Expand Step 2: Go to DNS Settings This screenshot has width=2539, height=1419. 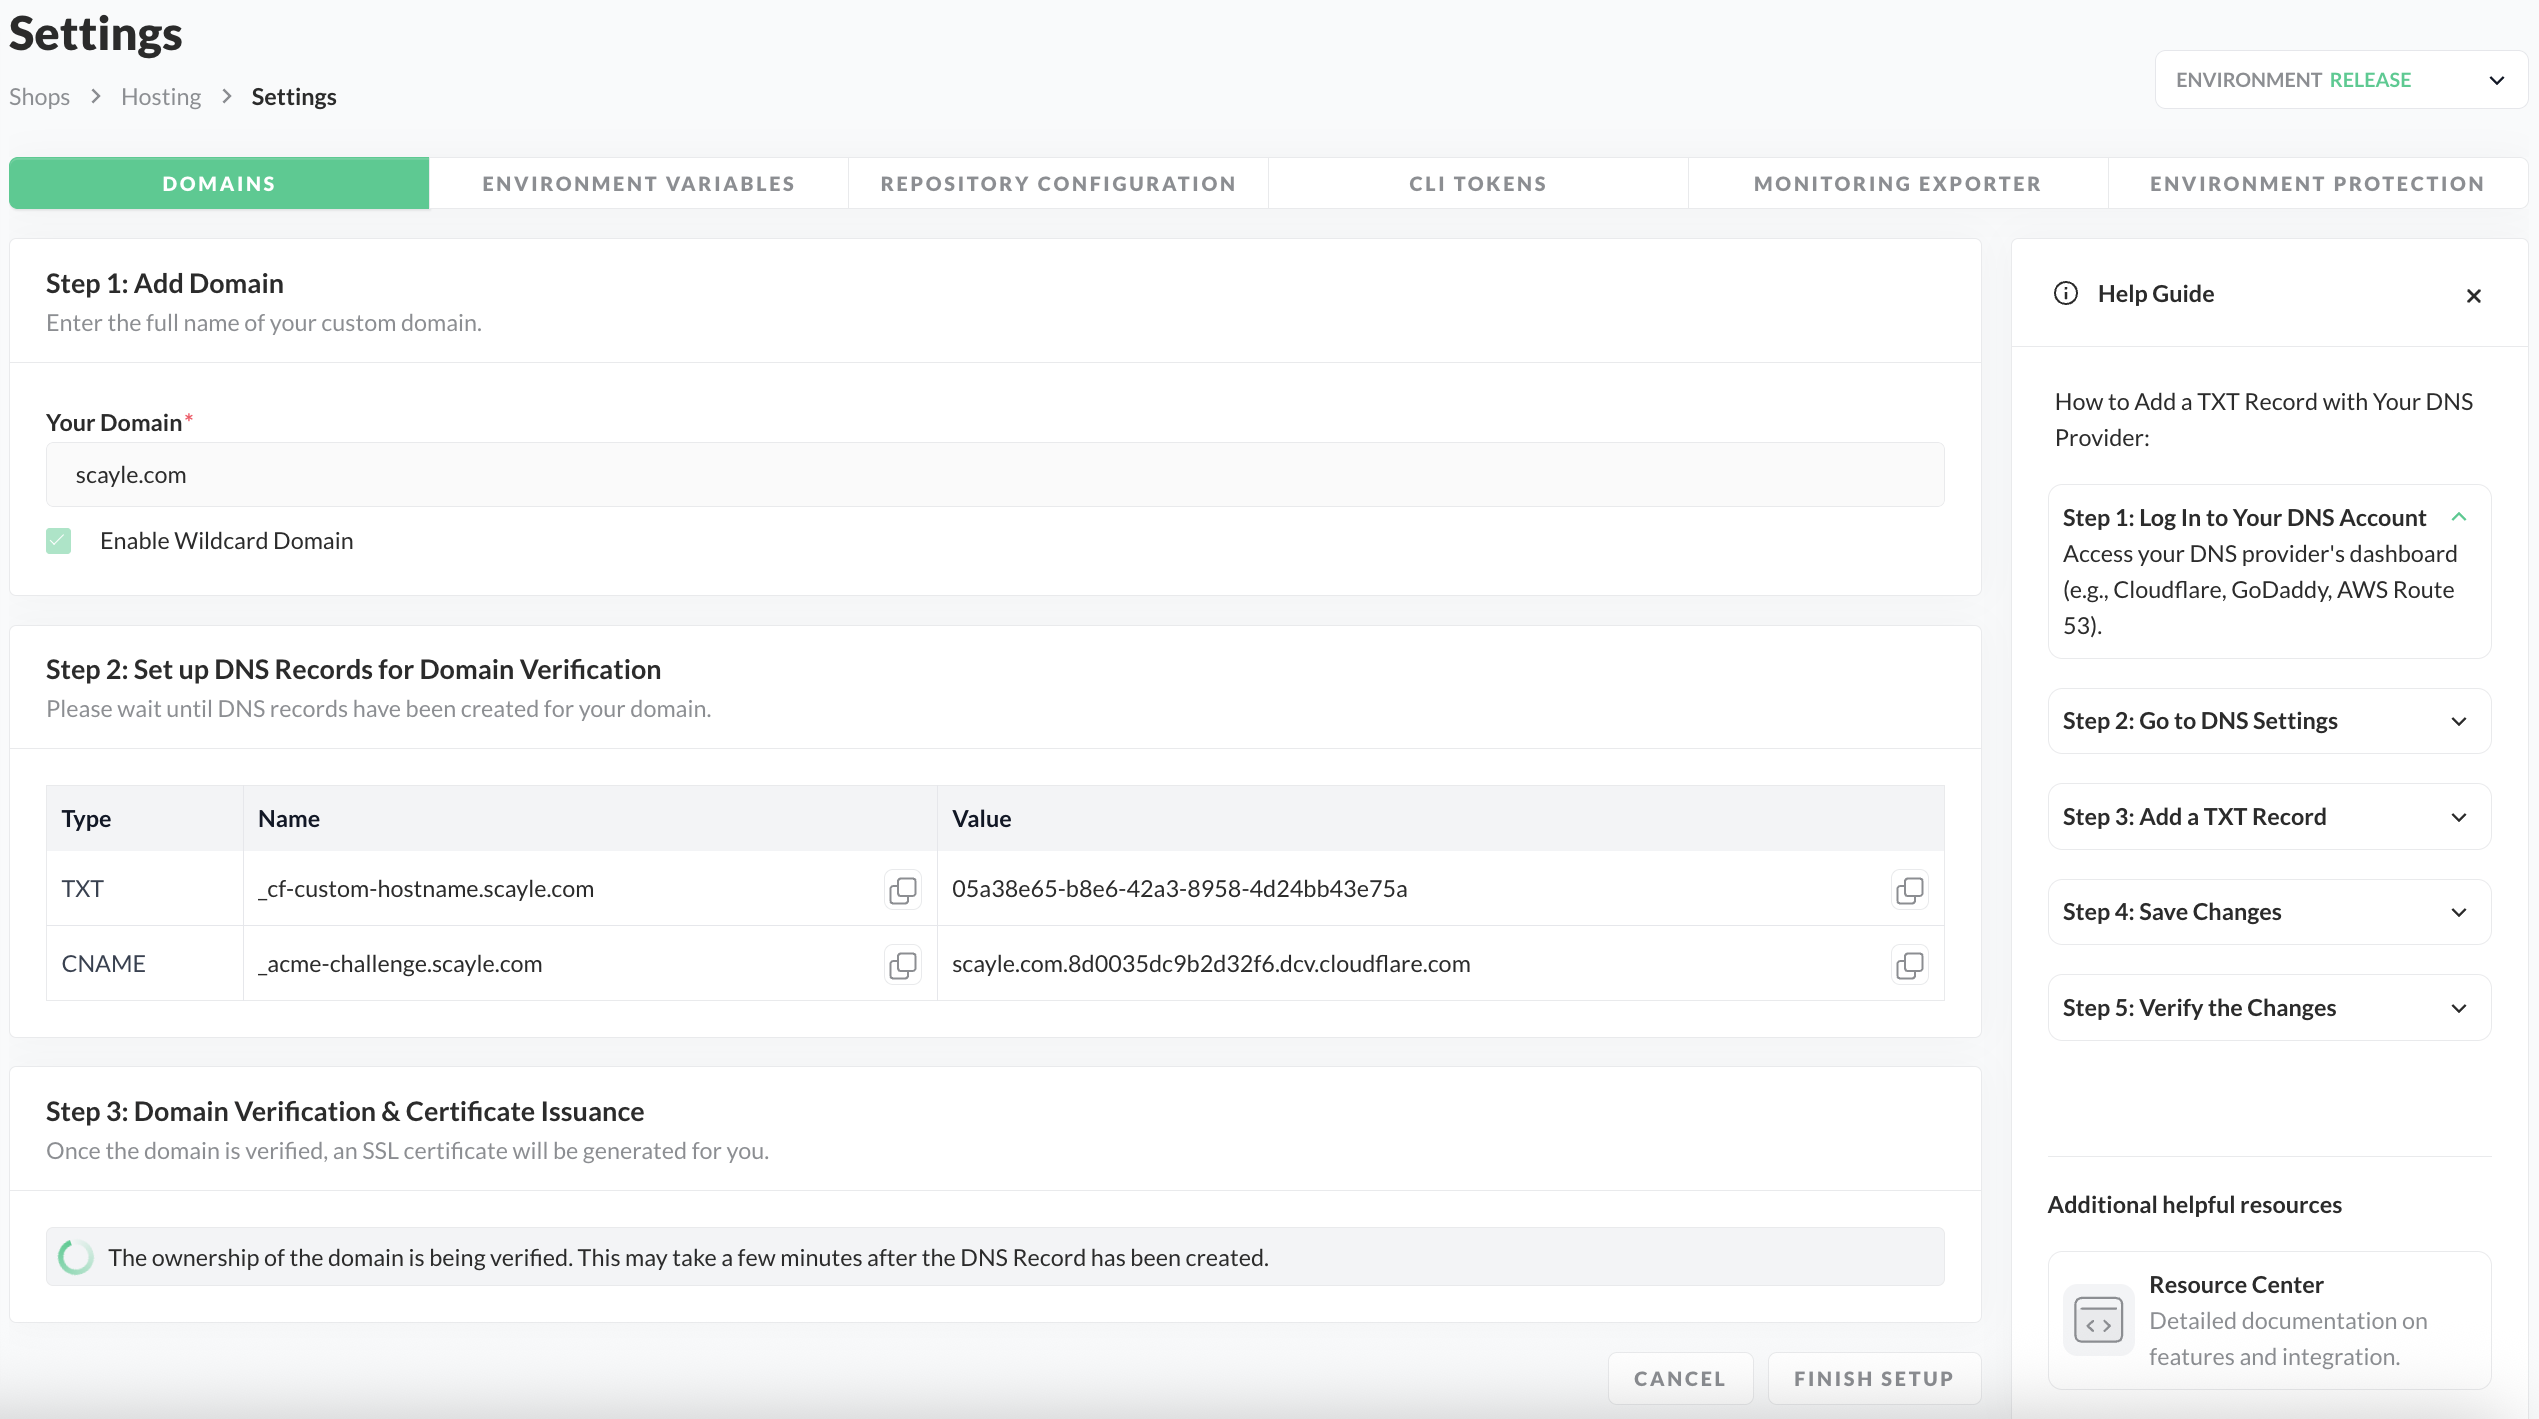(2268, 721)
